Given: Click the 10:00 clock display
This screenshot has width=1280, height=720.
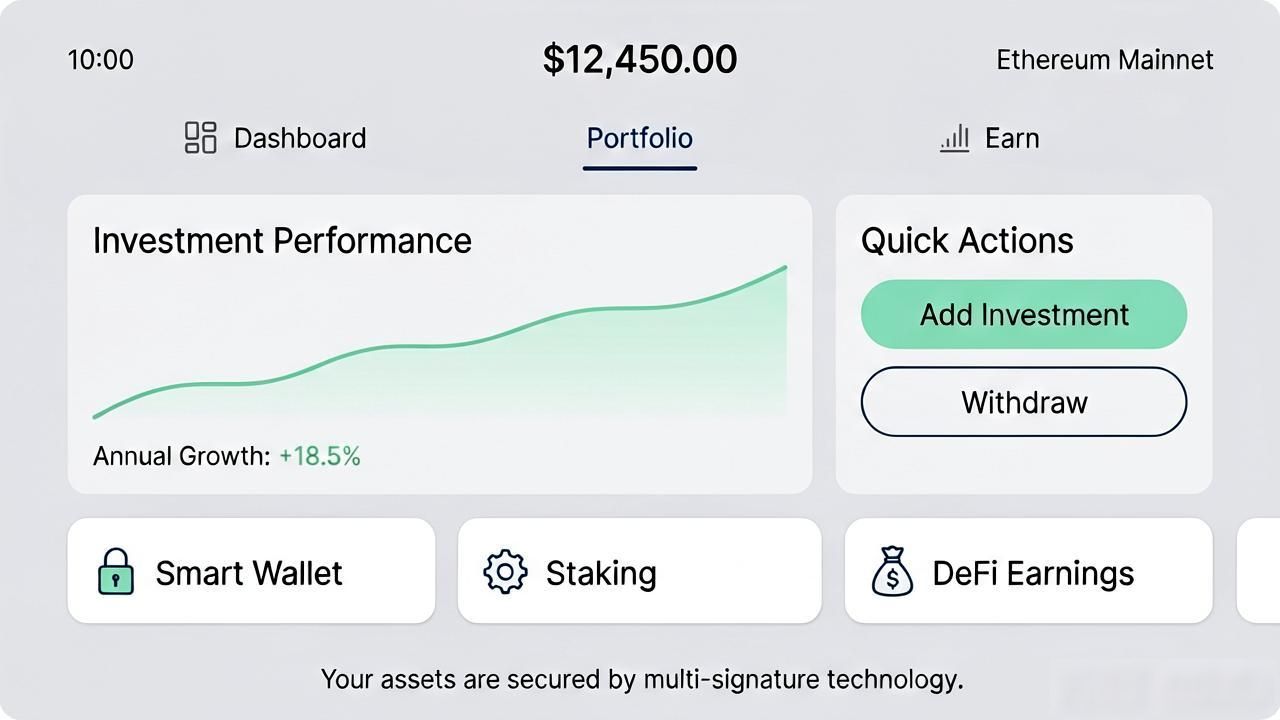Looking at the screenshot, I should coord(100,60).
